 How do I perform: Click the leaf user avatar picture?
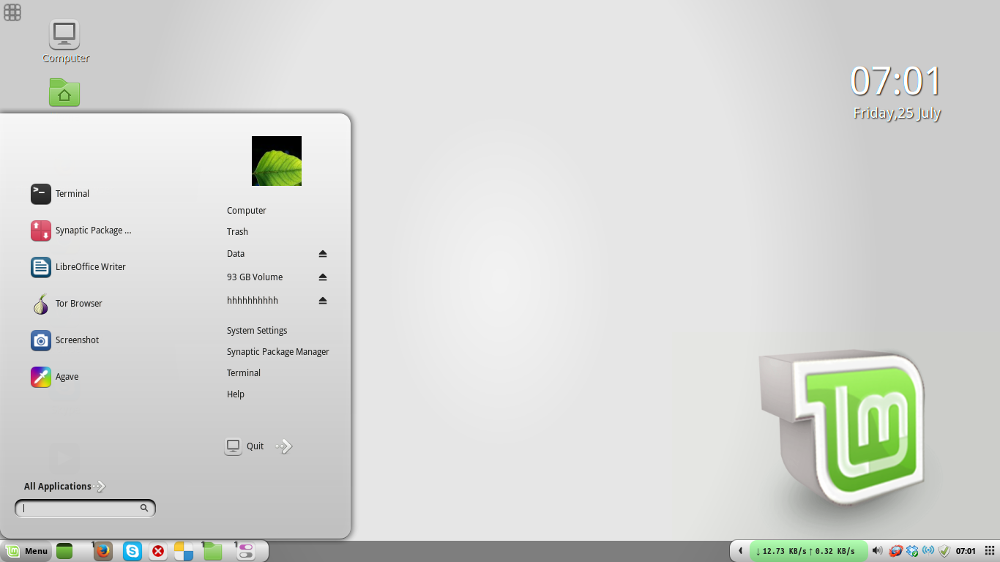click(x=277, y=161)
